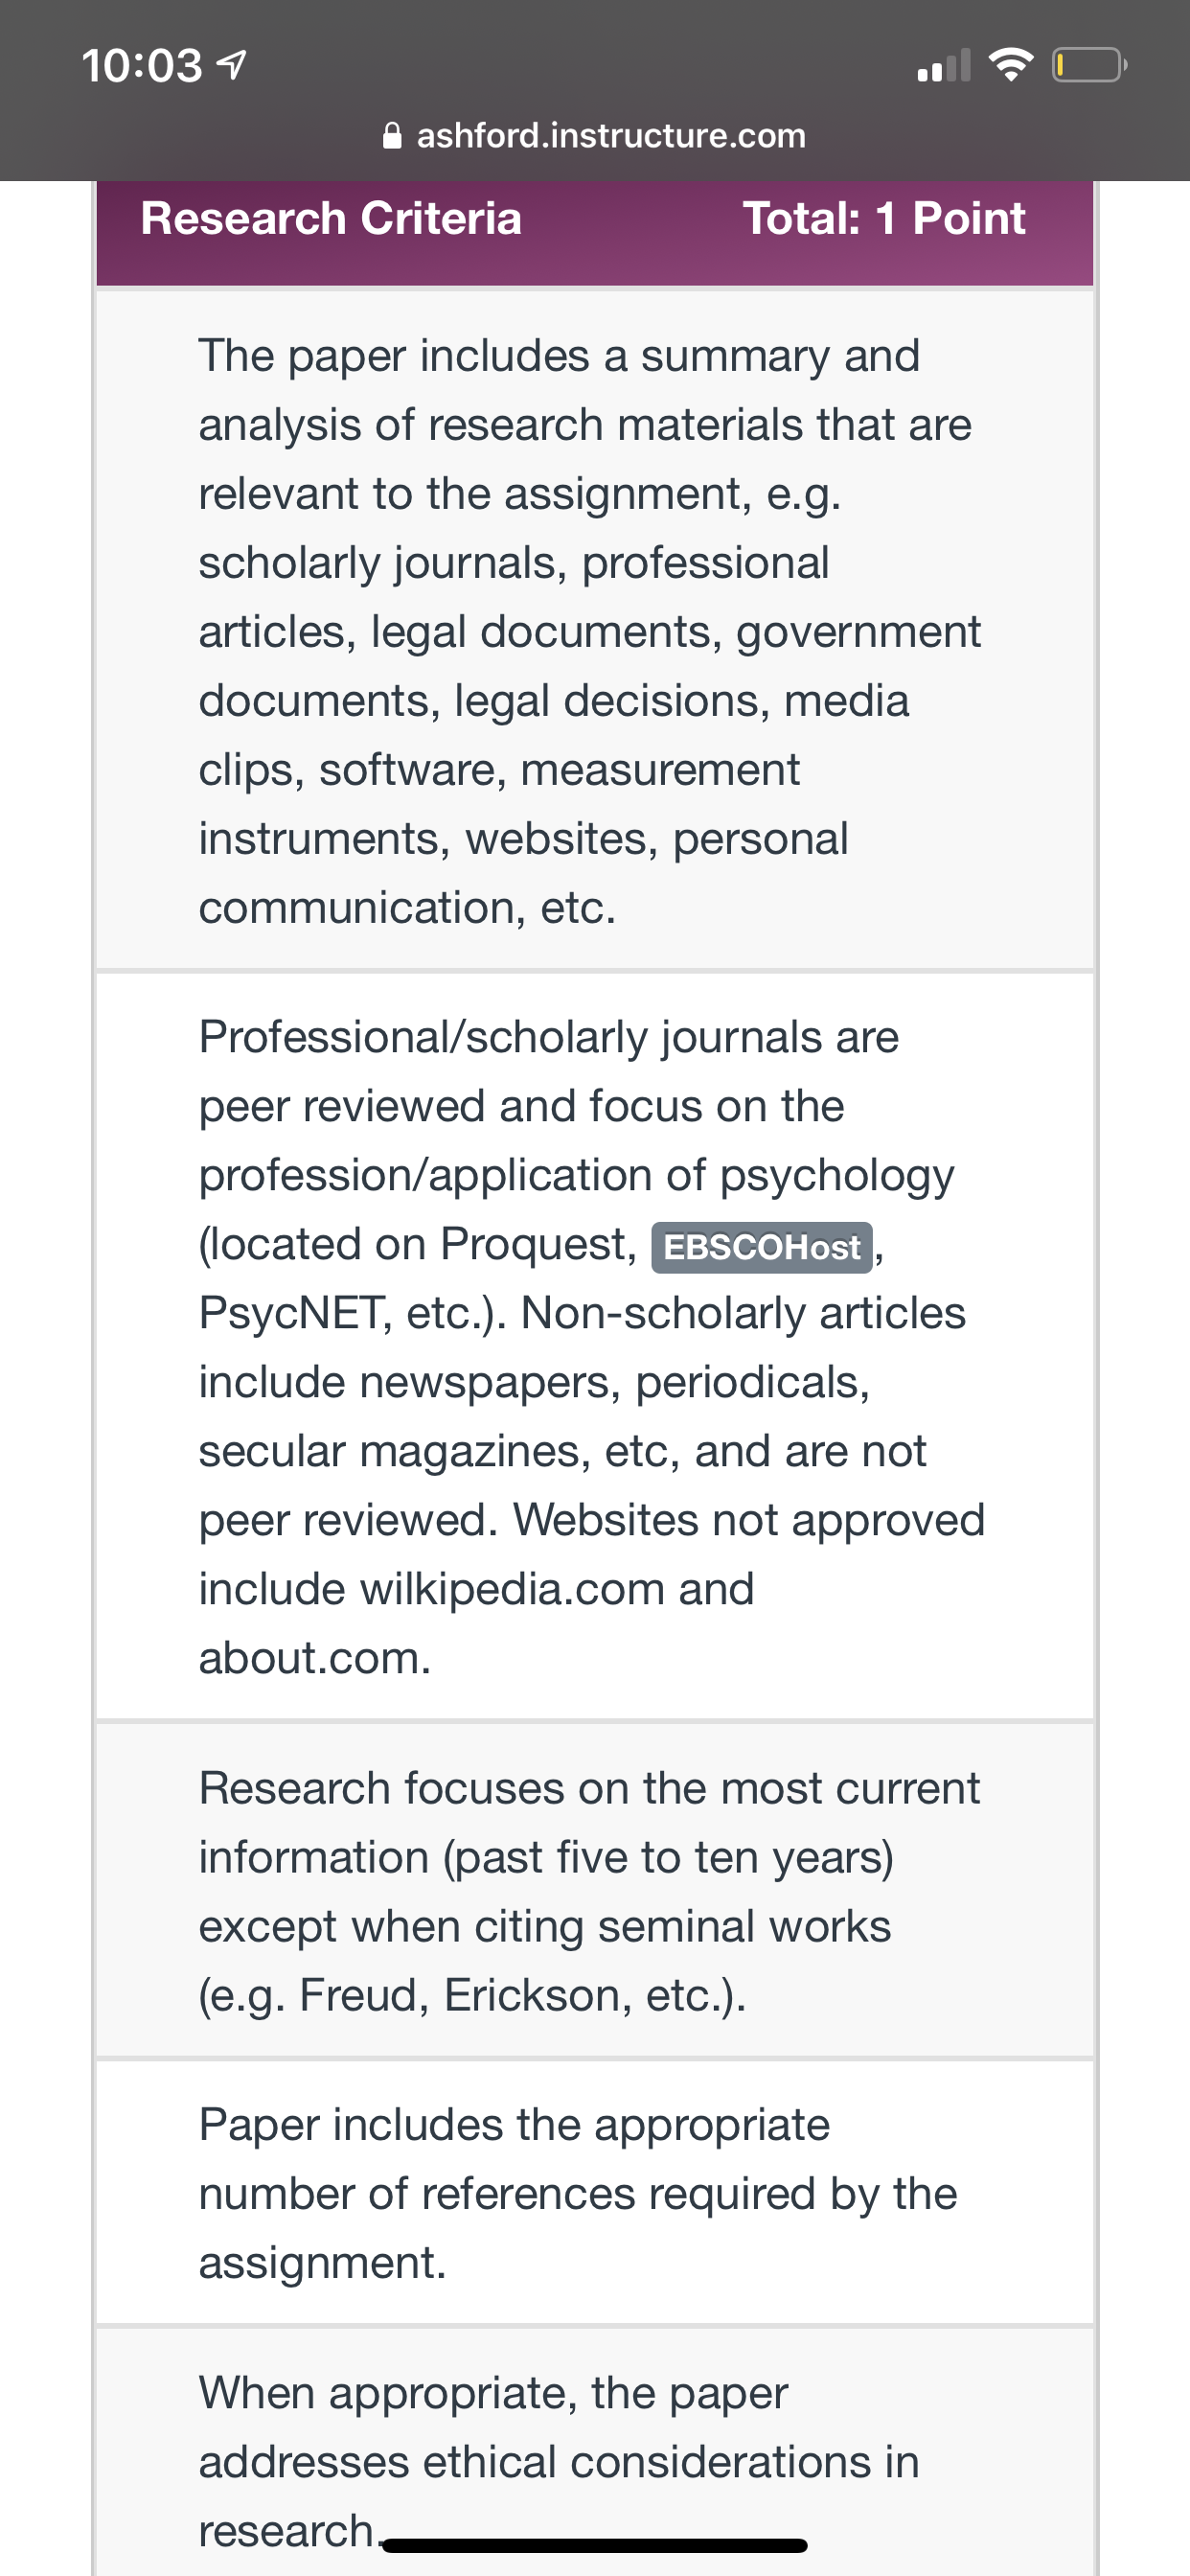
Task: Select the appropriate number of references row
Action: [x=595, y=2192]
